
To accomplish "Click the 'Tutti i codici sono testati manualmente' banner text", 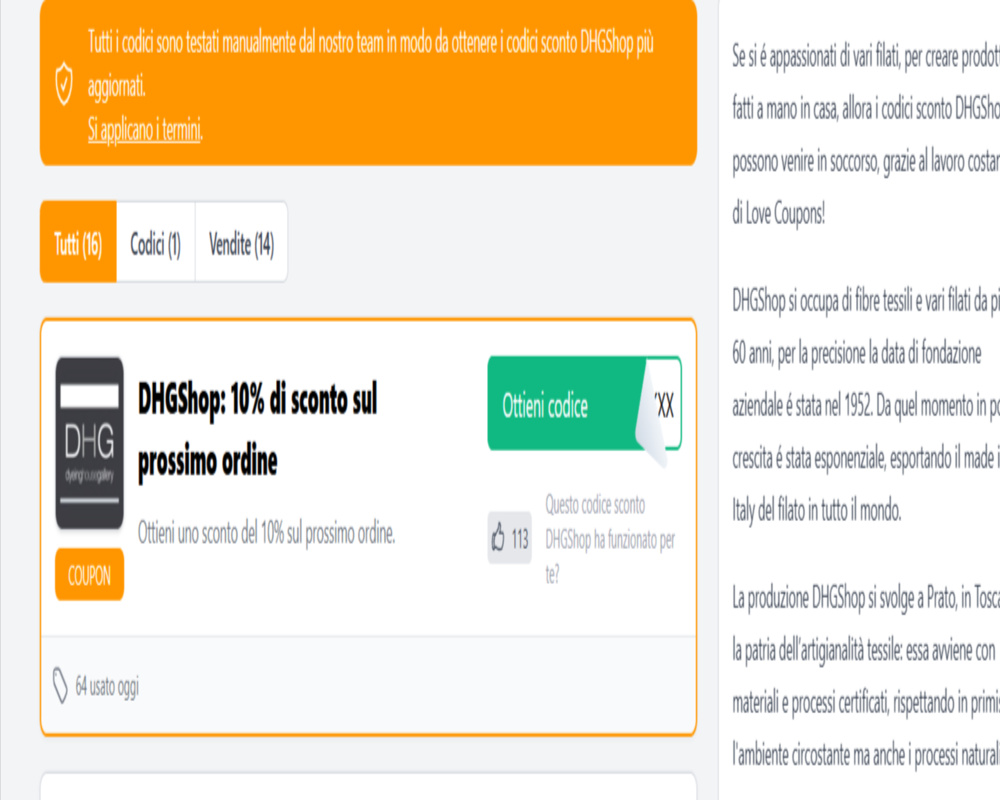I will [371, 64].
